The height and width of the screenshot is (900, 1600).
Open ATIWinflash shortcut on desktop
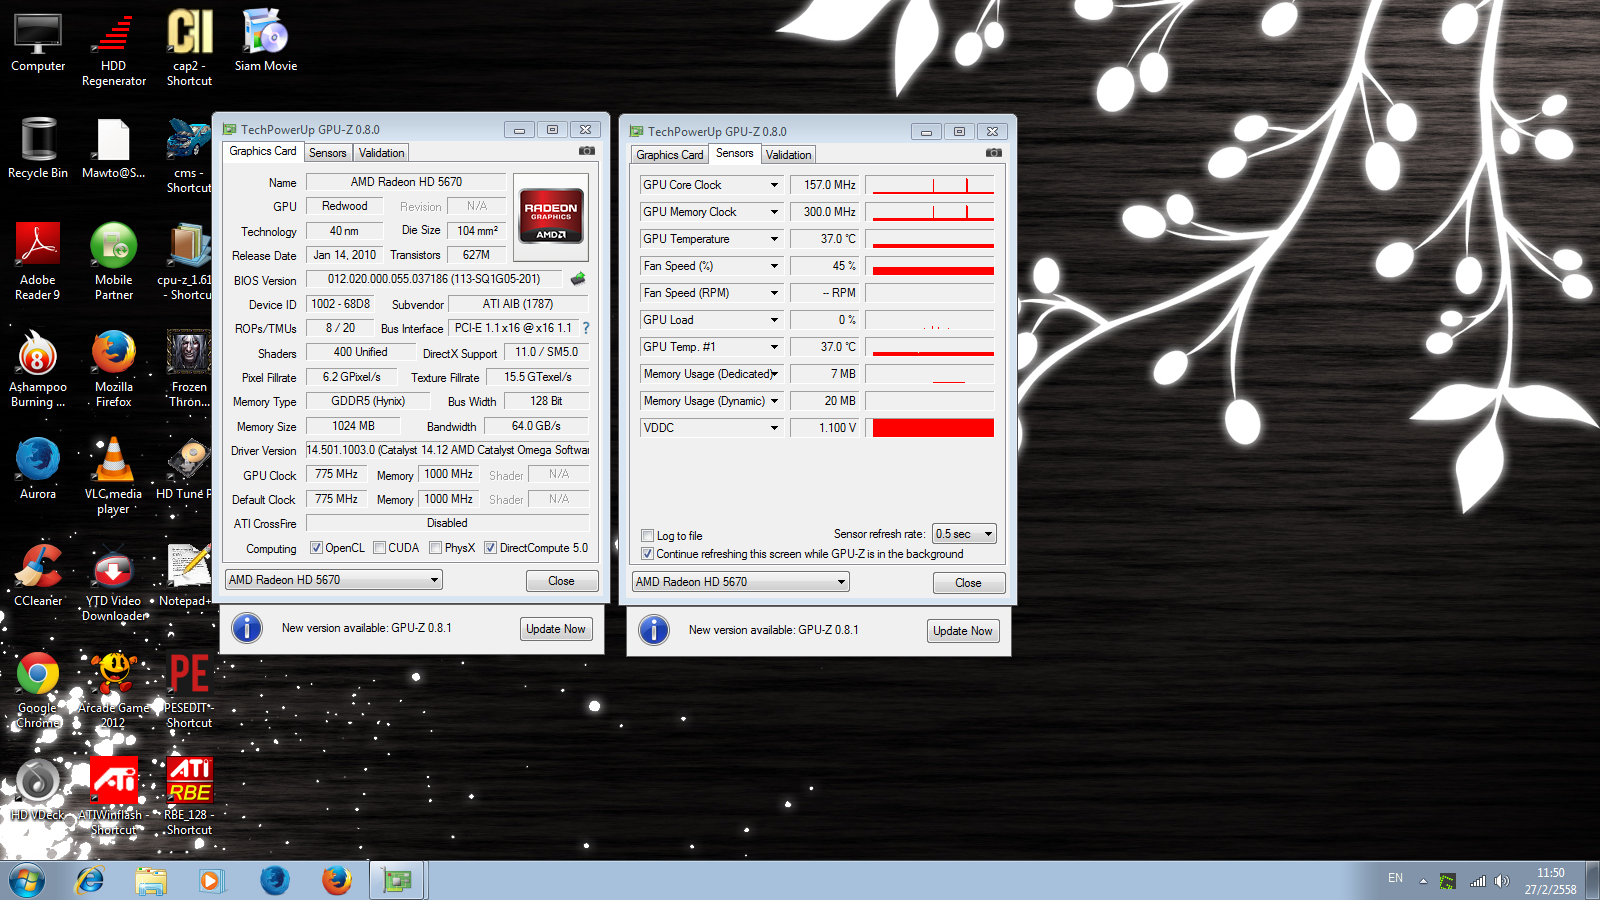[114, 797]
